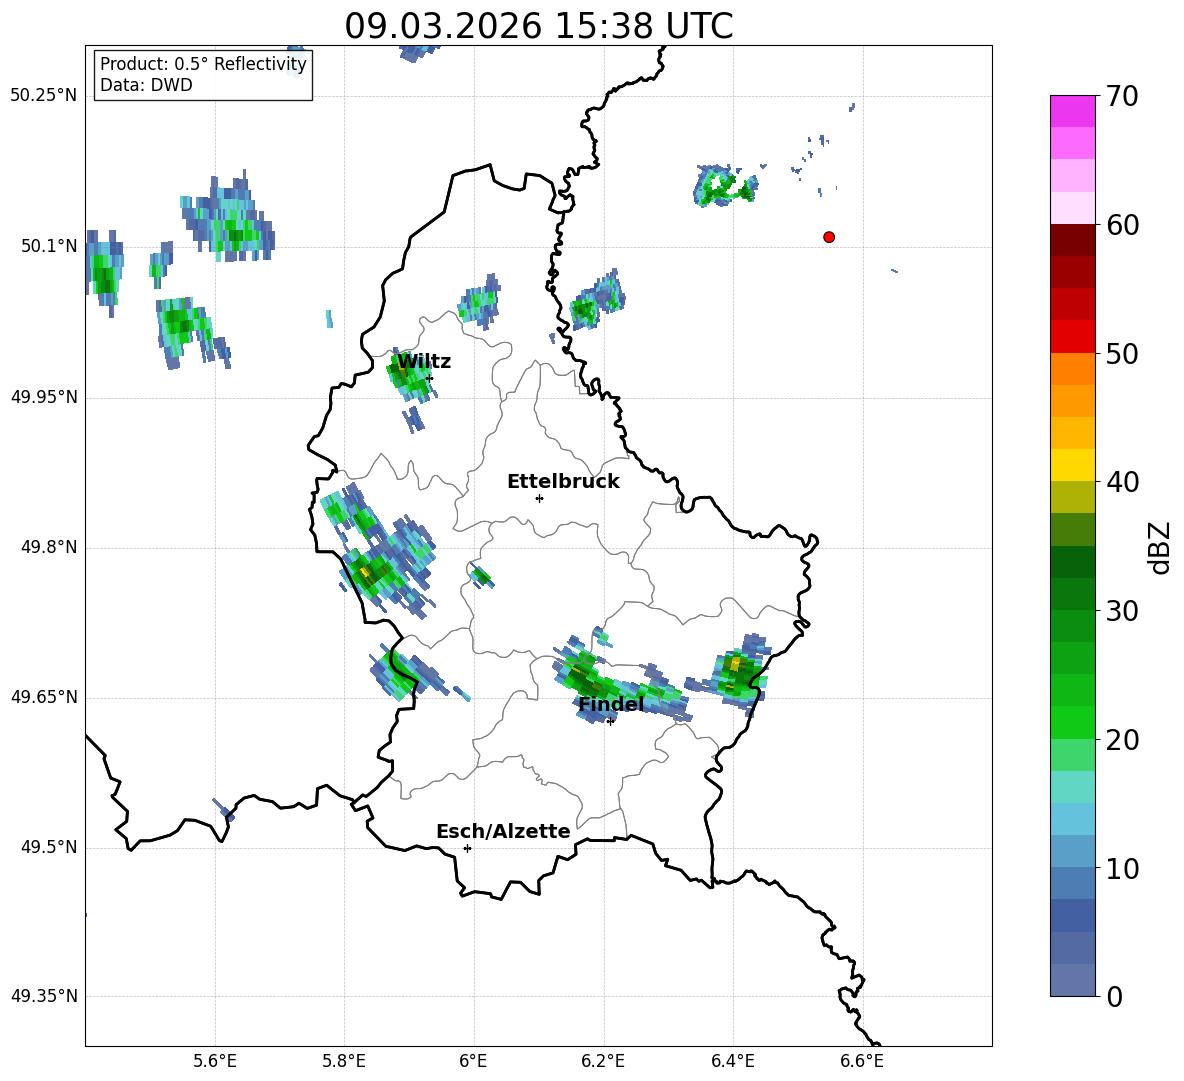The image size is (1184, 1081).
Task: Click the 50.25°N latitude tick label
Action: 43,96
